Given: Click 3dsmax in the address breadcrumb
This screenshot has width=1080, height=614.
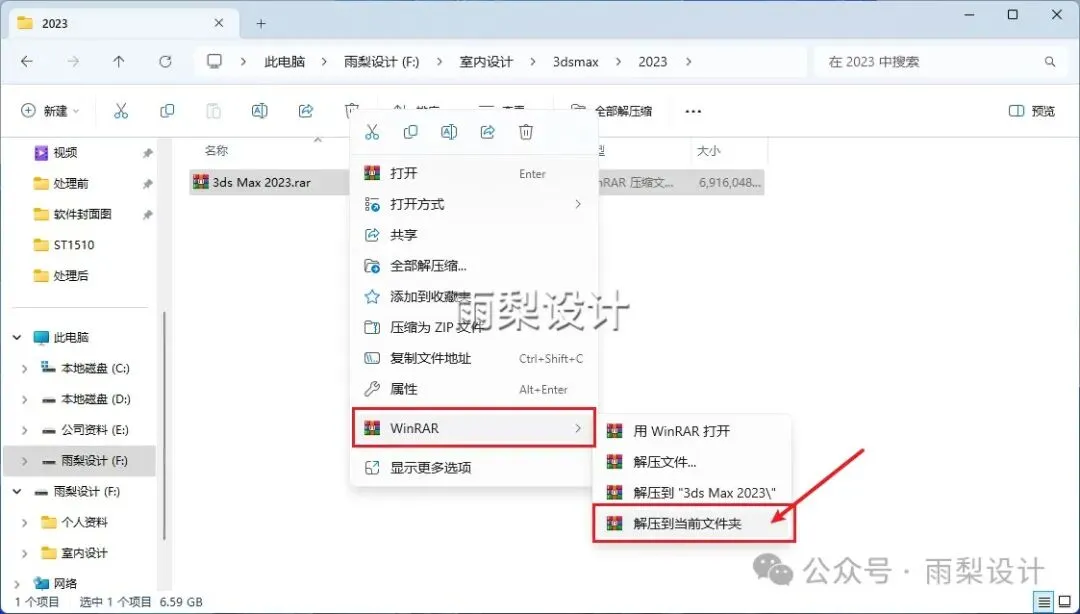Looking at the screenshot, I should click(x=576, y=61).
